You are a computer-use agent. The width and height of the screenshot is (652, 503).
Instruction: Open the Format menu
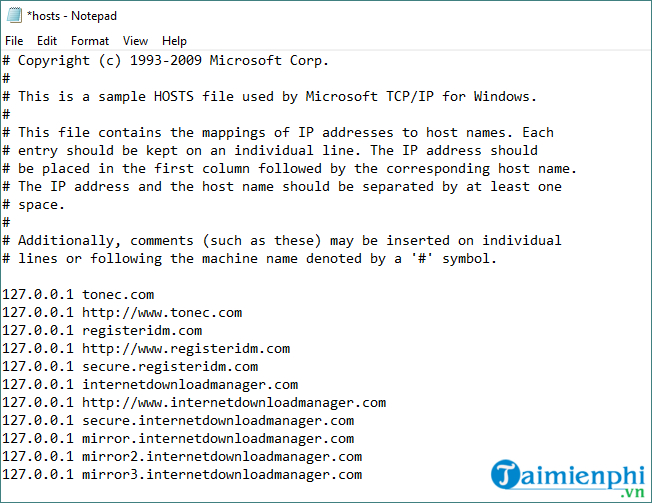[x=90, y=41]
